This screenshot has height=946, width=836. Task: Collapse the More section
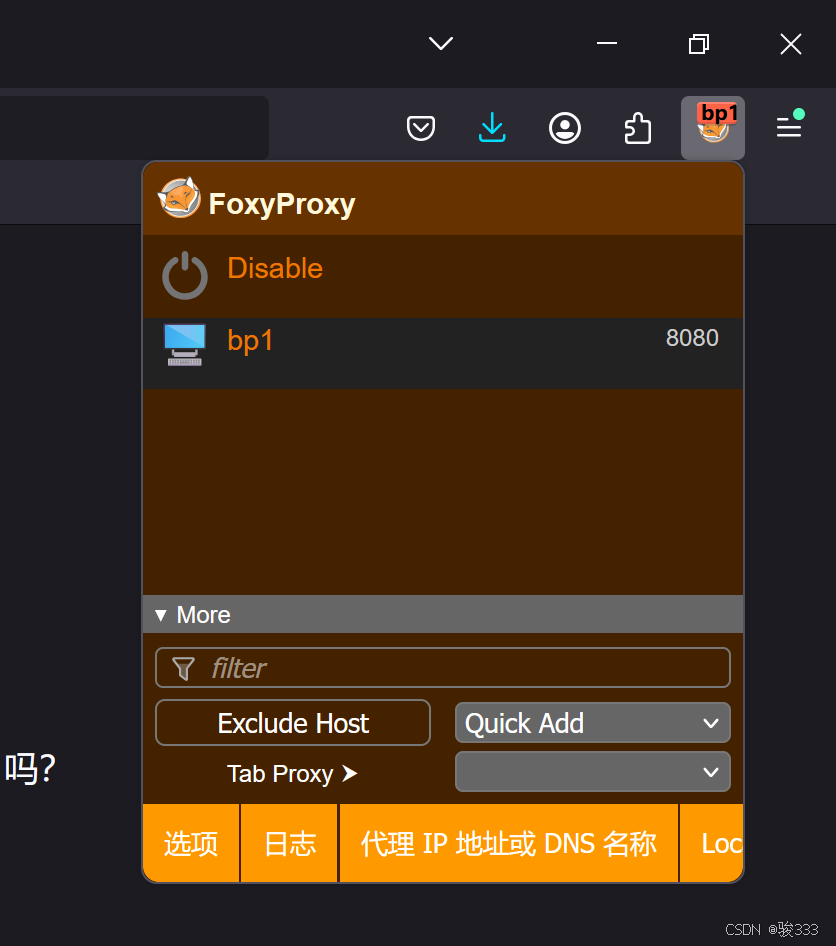point(443,614)
